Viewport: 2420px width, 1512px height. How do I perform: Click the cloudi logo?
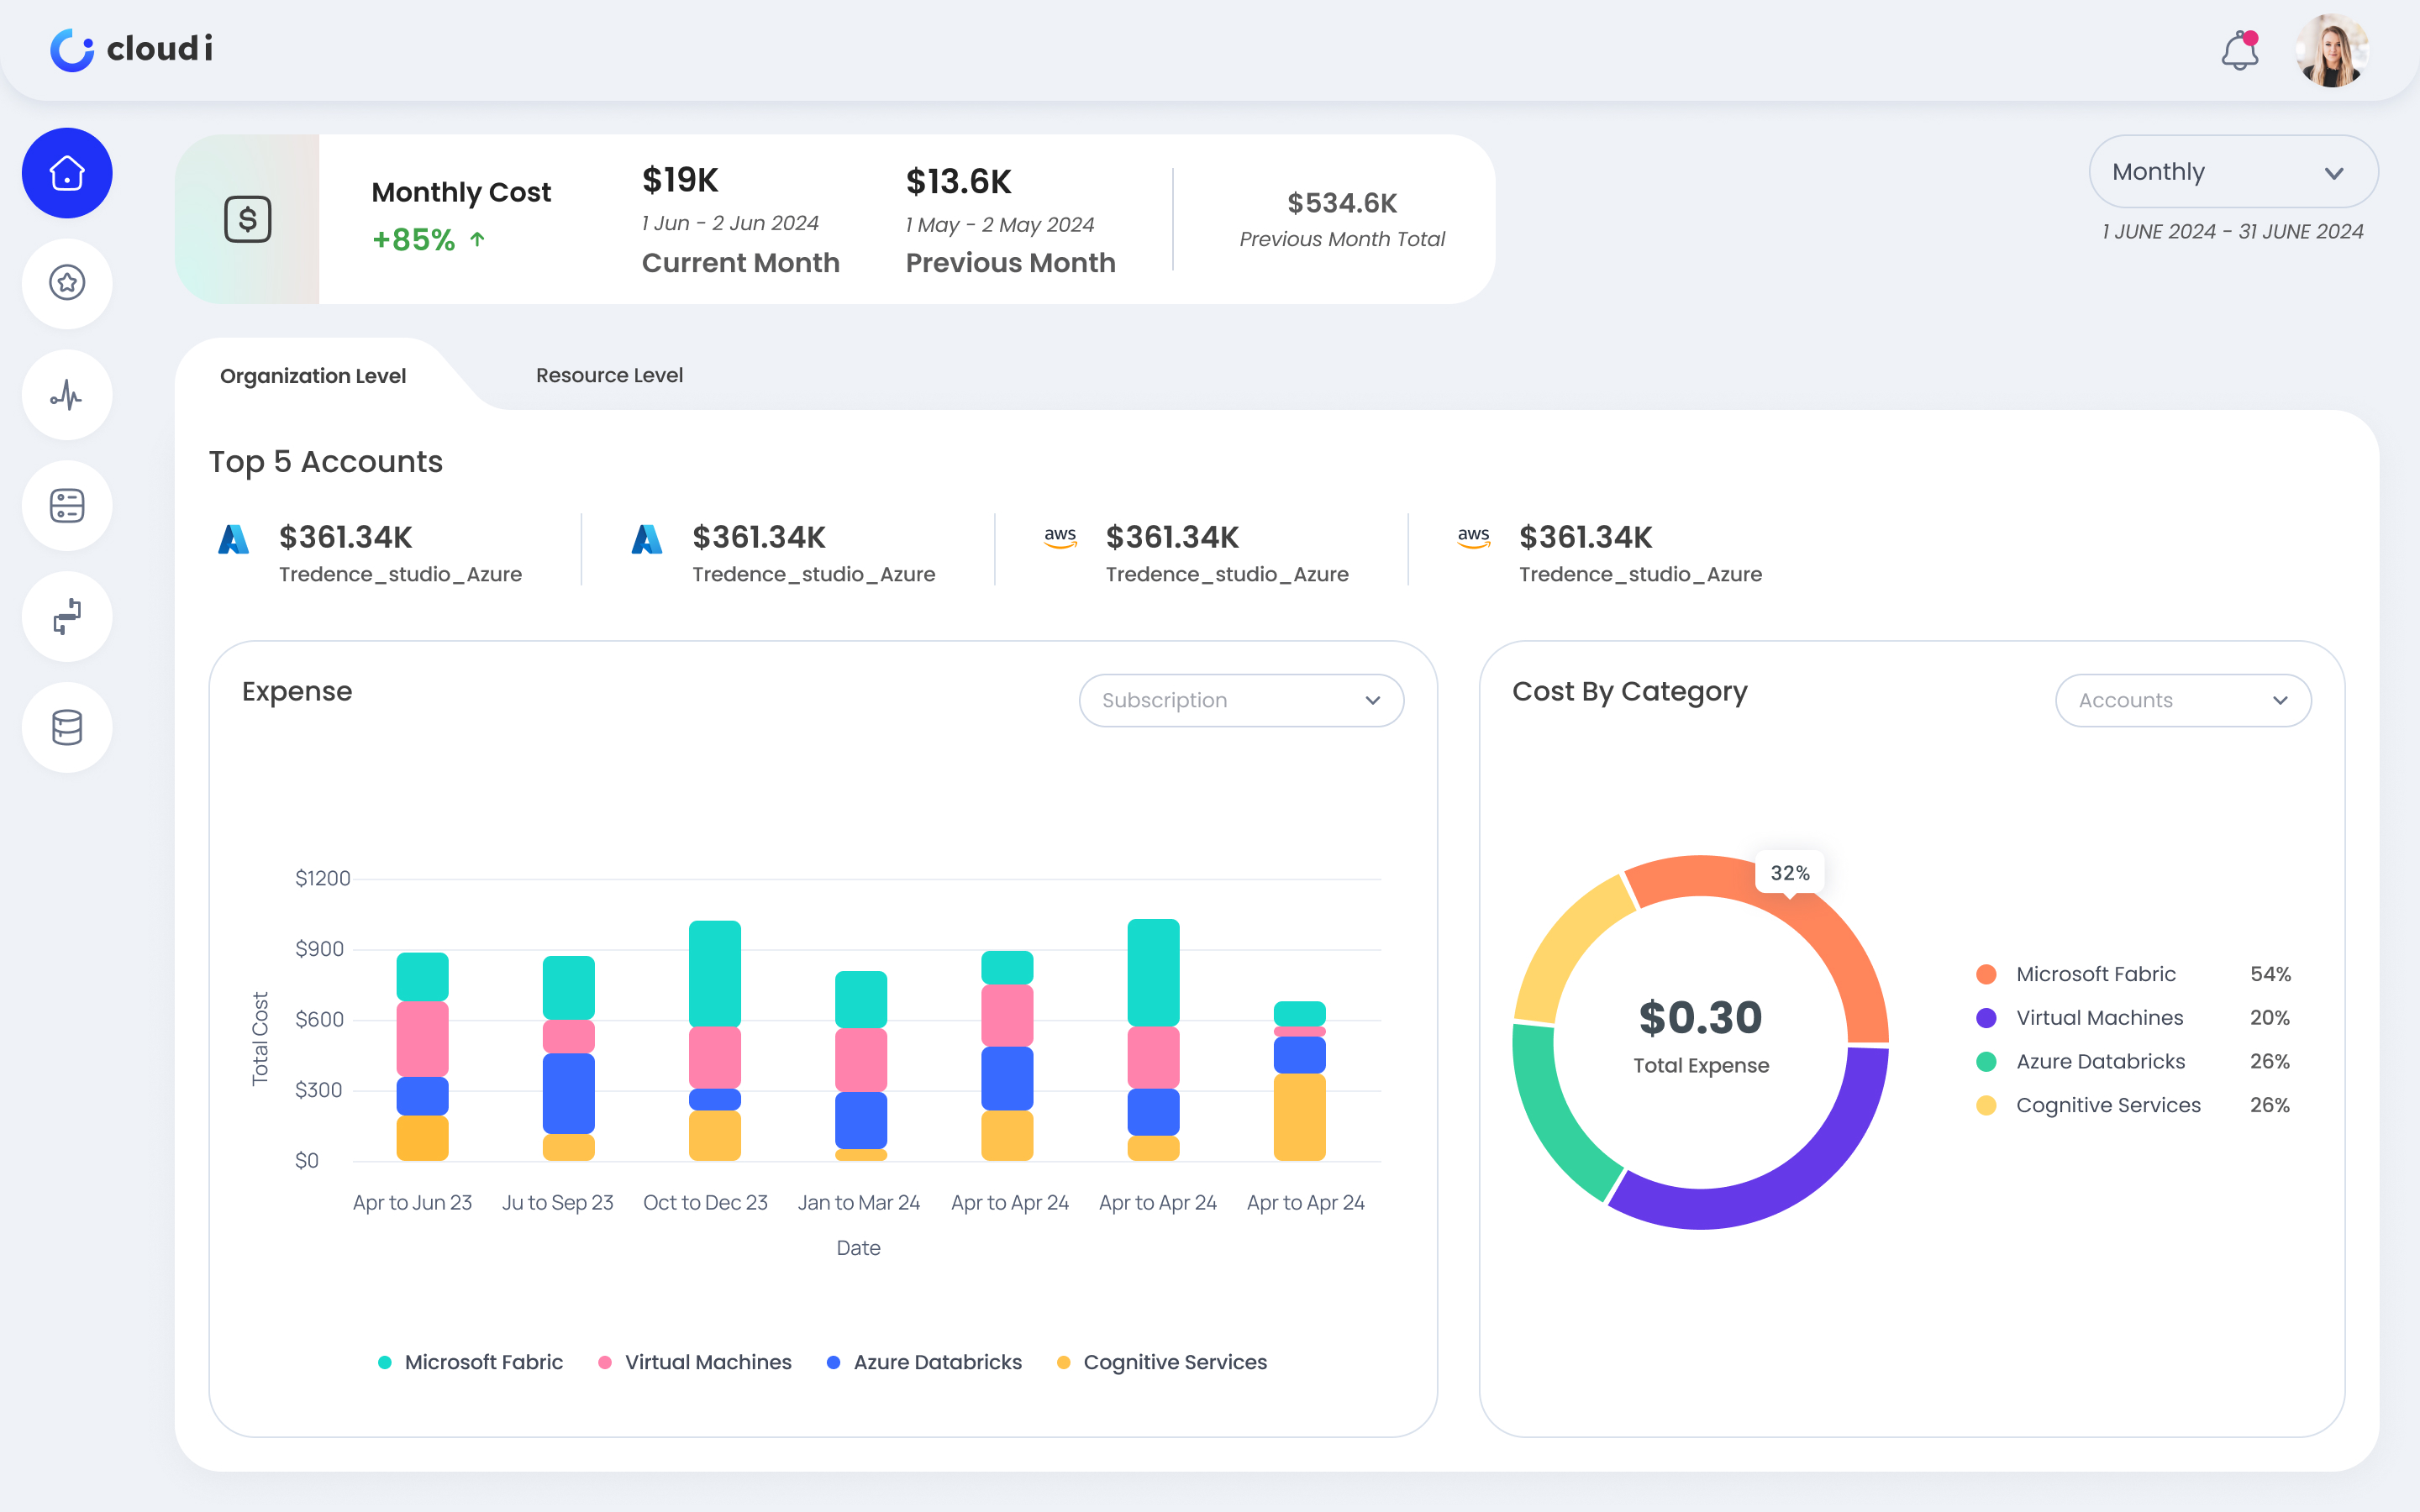coord(131,49)
